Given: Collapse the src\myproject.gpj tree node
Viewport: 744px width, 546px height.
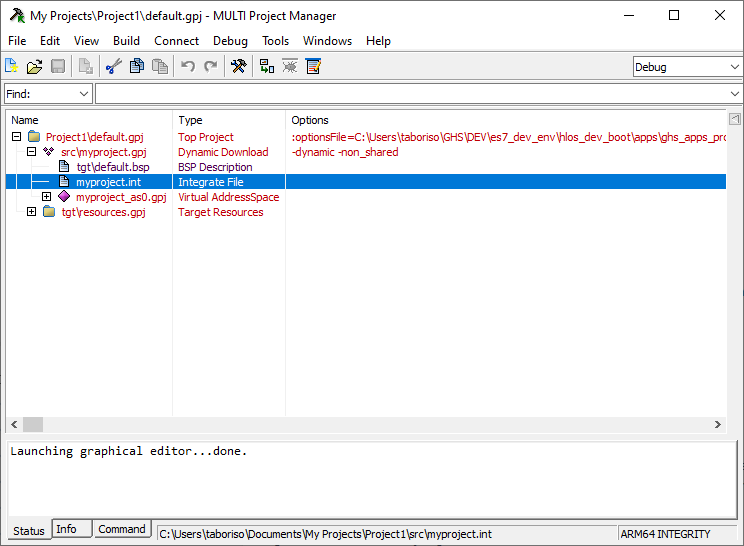Looking at the screenshot, I should coord(32,152).
